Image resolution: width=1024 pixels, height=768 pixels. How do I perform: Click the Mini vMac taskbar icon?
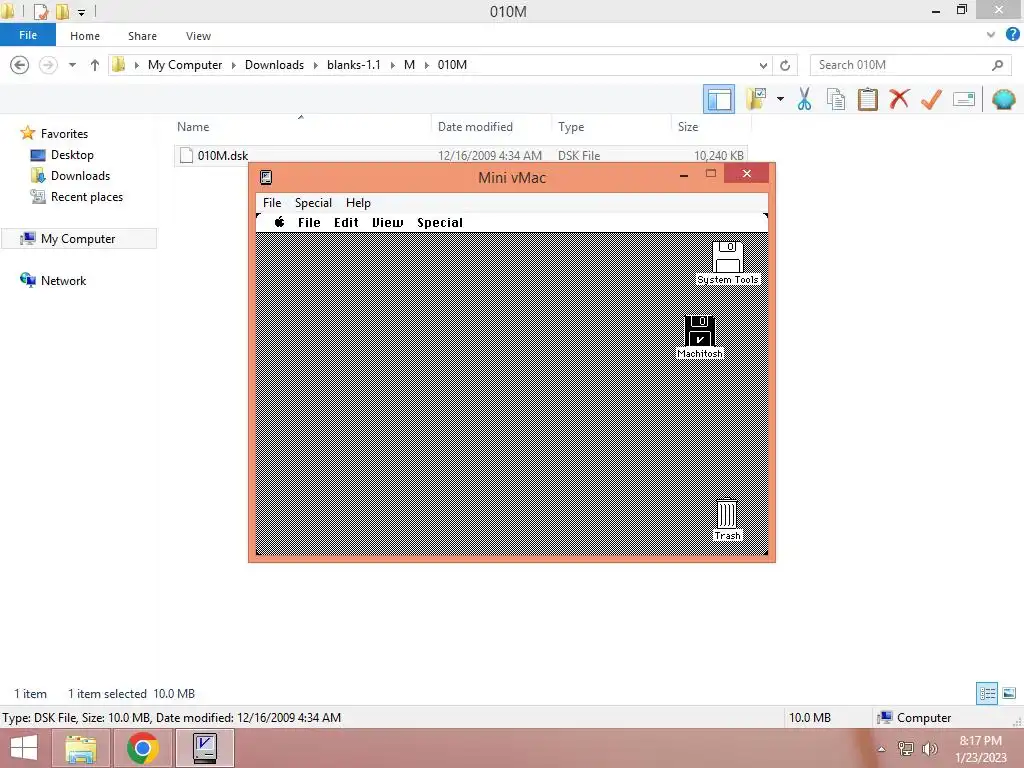(x=204, y=748)
